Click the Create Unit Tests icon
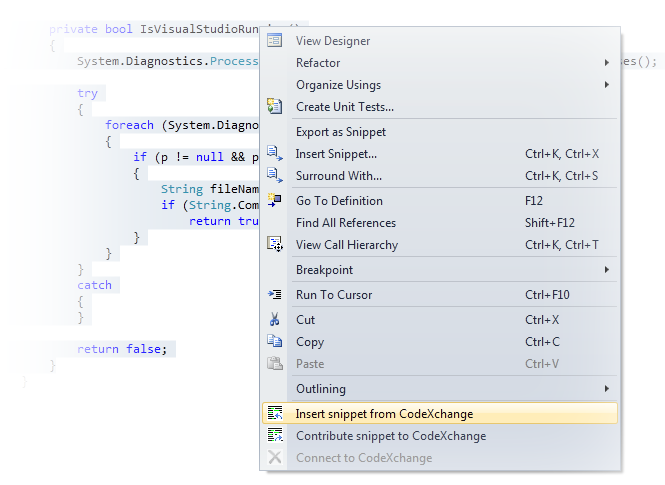 click(x=275, y=107)
